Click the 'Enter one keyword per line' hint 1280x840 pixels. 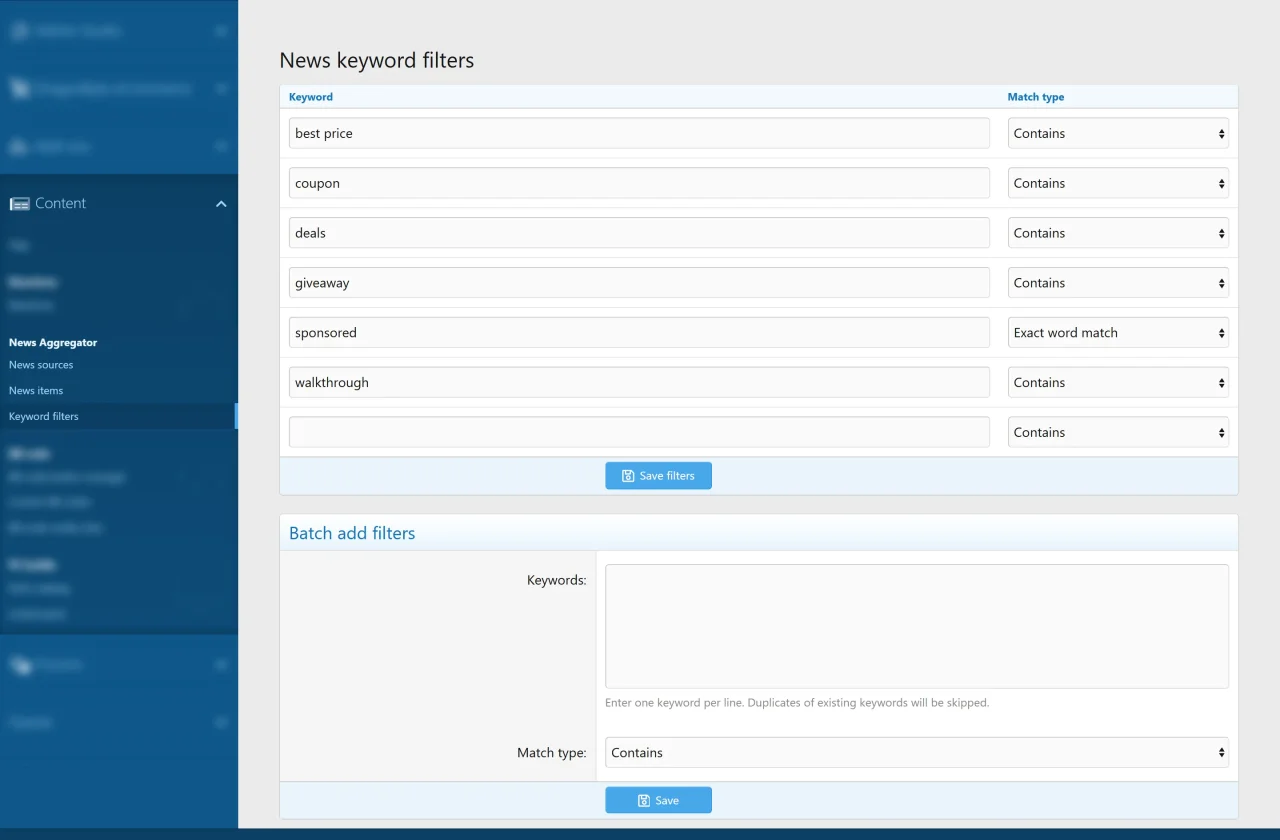tap(797, 703)
